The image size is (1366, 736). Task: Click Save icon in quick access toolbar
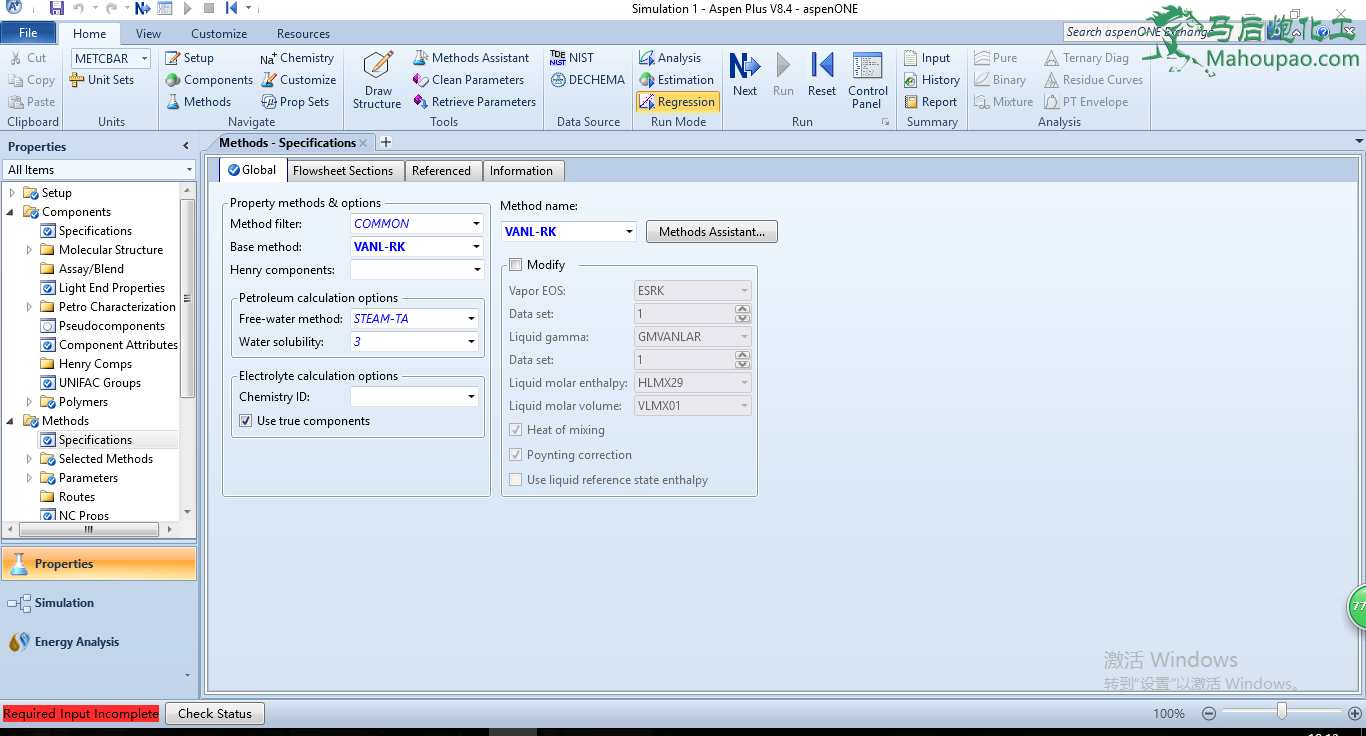pos(57,8)
